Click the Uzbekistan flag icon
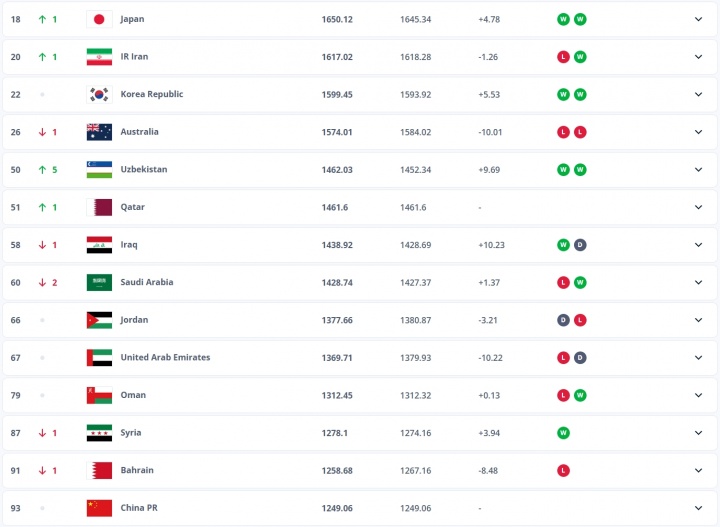Viewport: 720px width, 527px height. (99, 170)
